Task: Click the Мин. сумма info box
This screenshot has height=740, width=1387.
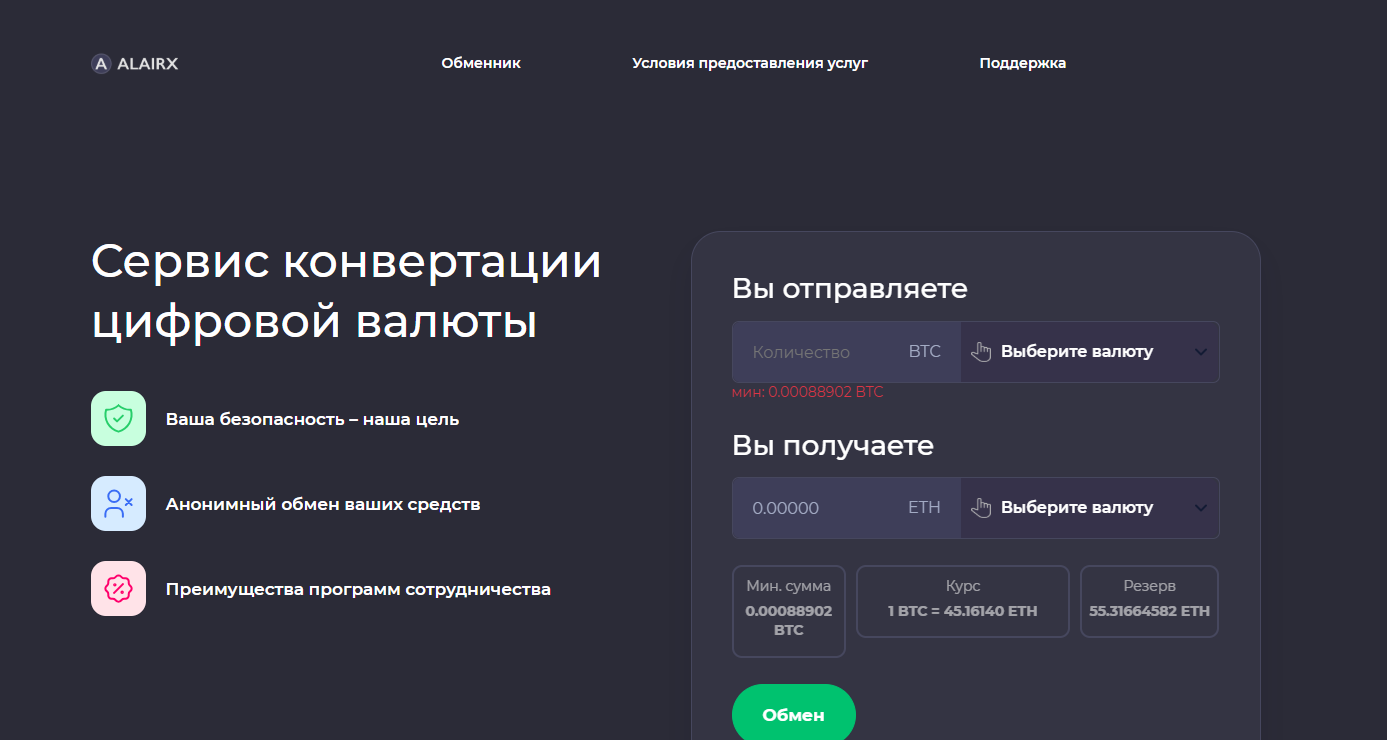Action: tap(789, 611)
